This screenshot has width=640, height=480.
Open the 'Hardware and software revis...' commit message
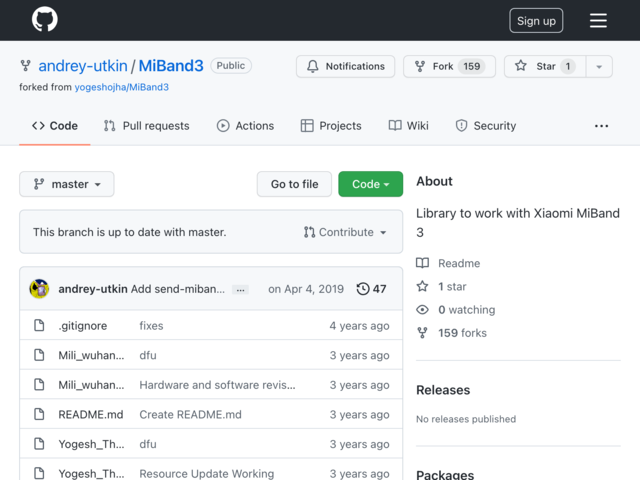coord(218,385)
